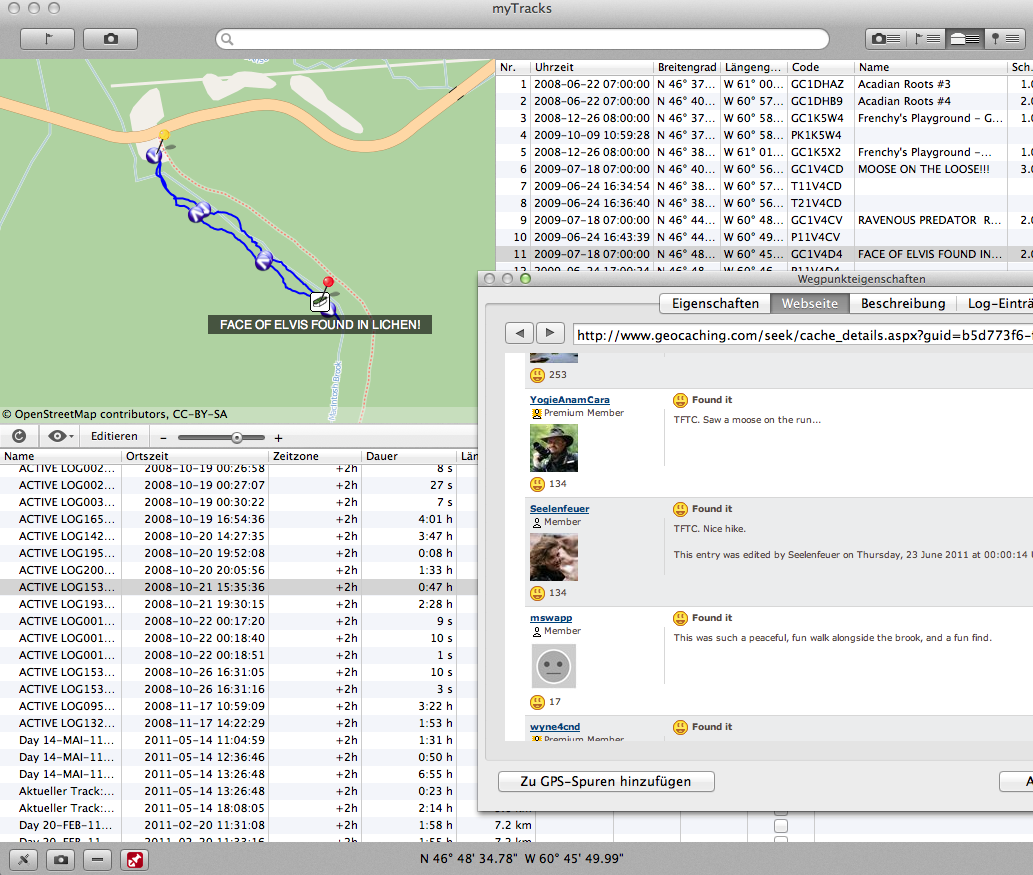Click the map zoom slider knob
Viewport: 1033px width, 875px height.
click(x=237, y=438)
